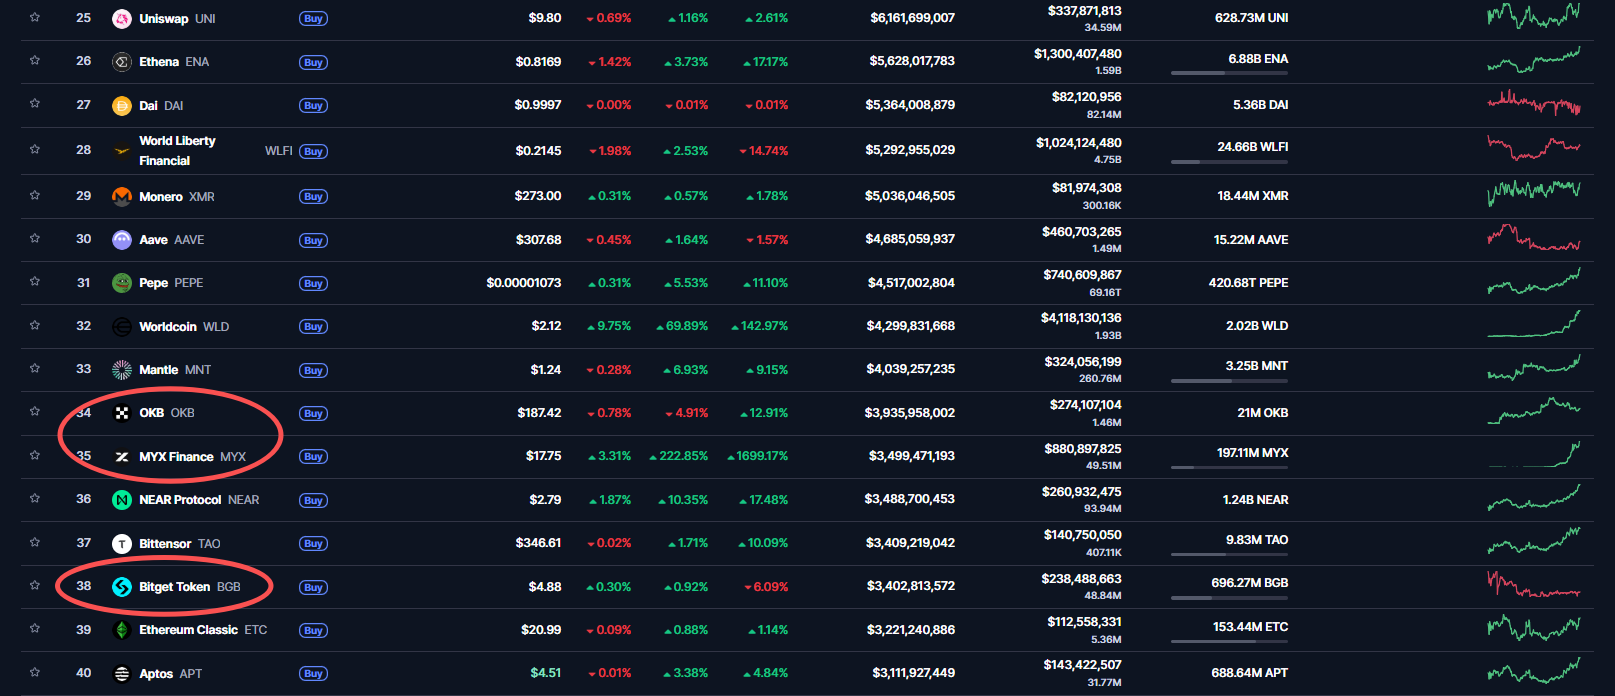Open the MYX Finance sparkline chart
Image resolution: width=1615 pixels, height=696 pixels.
coord(1534,455)
